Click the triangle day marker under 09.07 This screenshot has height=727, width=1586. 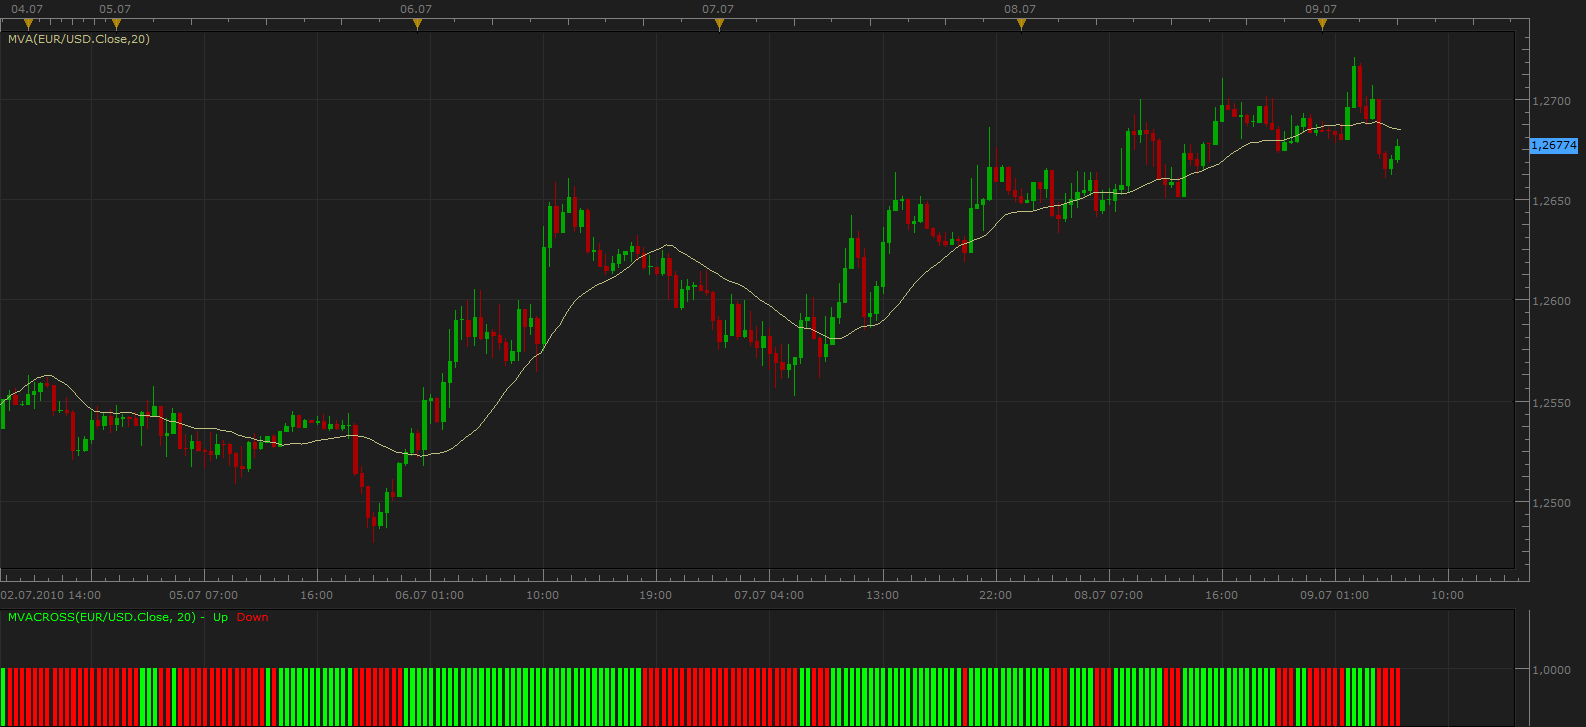(1322, 24)
